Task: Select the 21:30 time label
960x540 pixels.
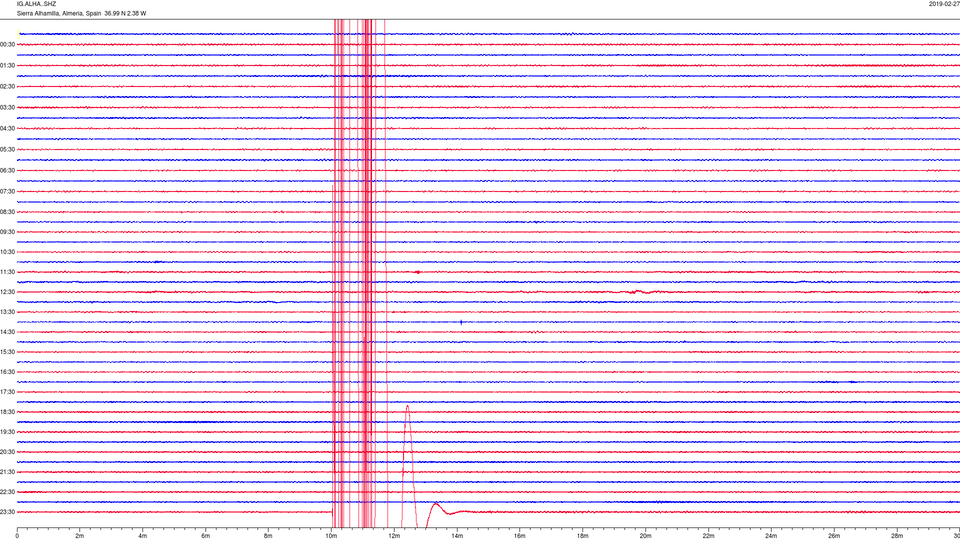Action: click(7, 472)
